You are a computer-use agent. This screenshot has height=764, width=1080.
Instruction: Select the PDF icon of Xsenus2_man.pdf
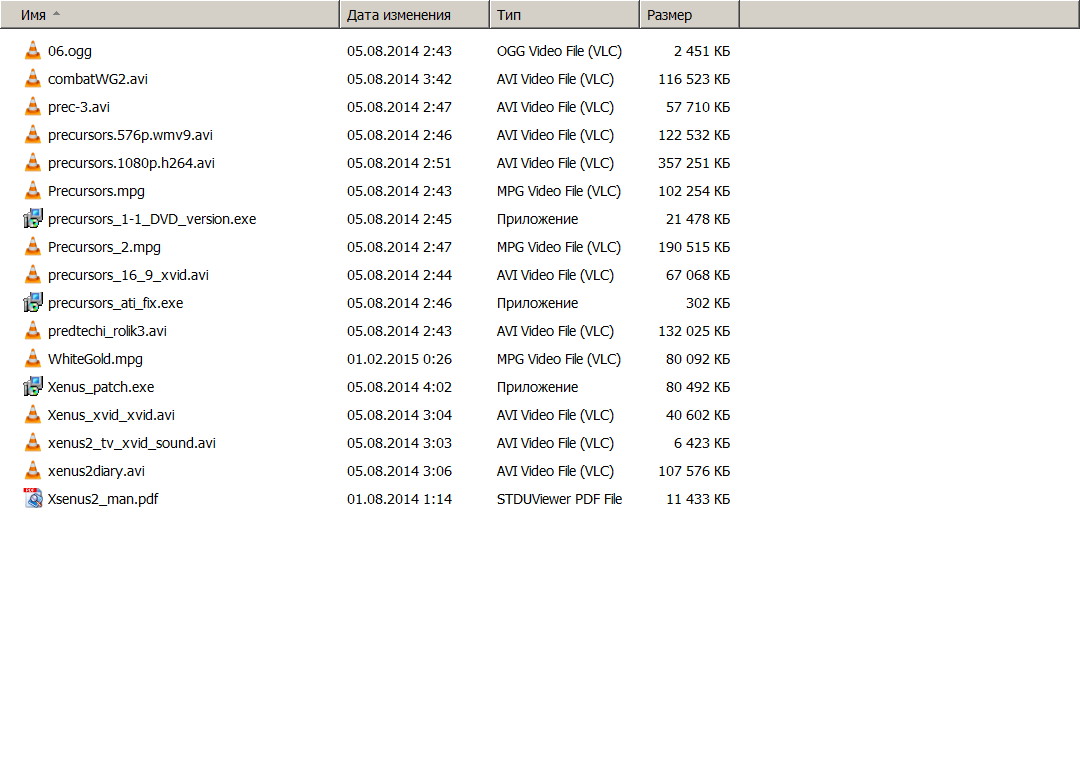point(32,498)
